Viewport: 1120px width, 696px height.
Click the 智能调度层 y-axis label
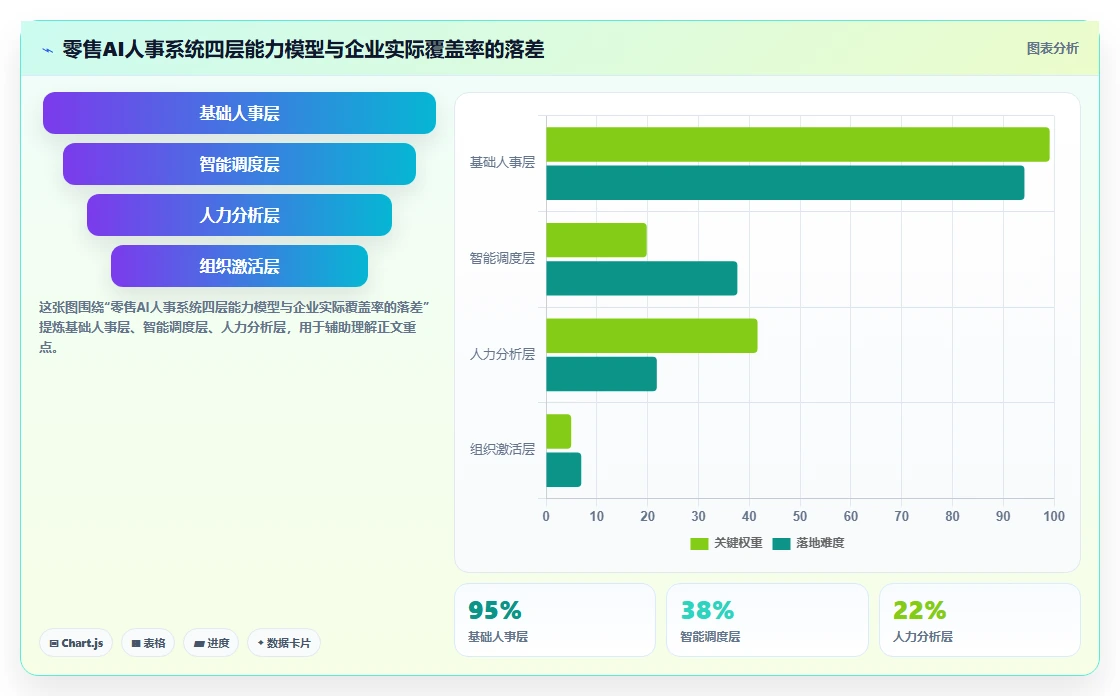click(502, 259)
